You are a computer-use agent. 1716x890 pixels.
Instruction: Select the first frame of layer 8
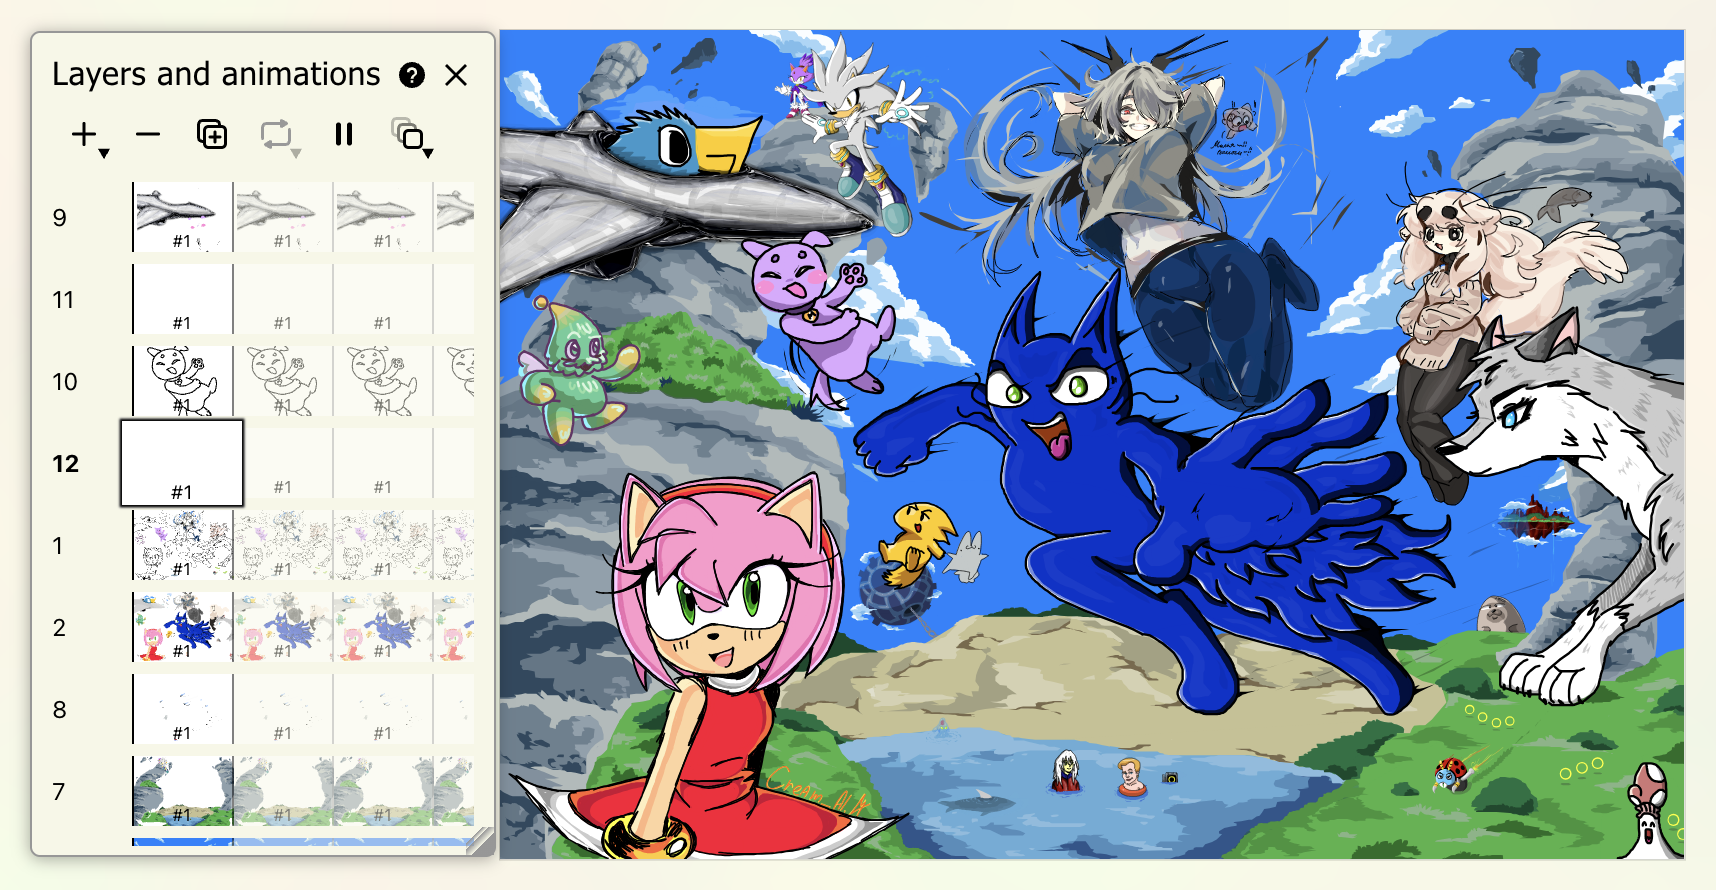pos(183,709)
